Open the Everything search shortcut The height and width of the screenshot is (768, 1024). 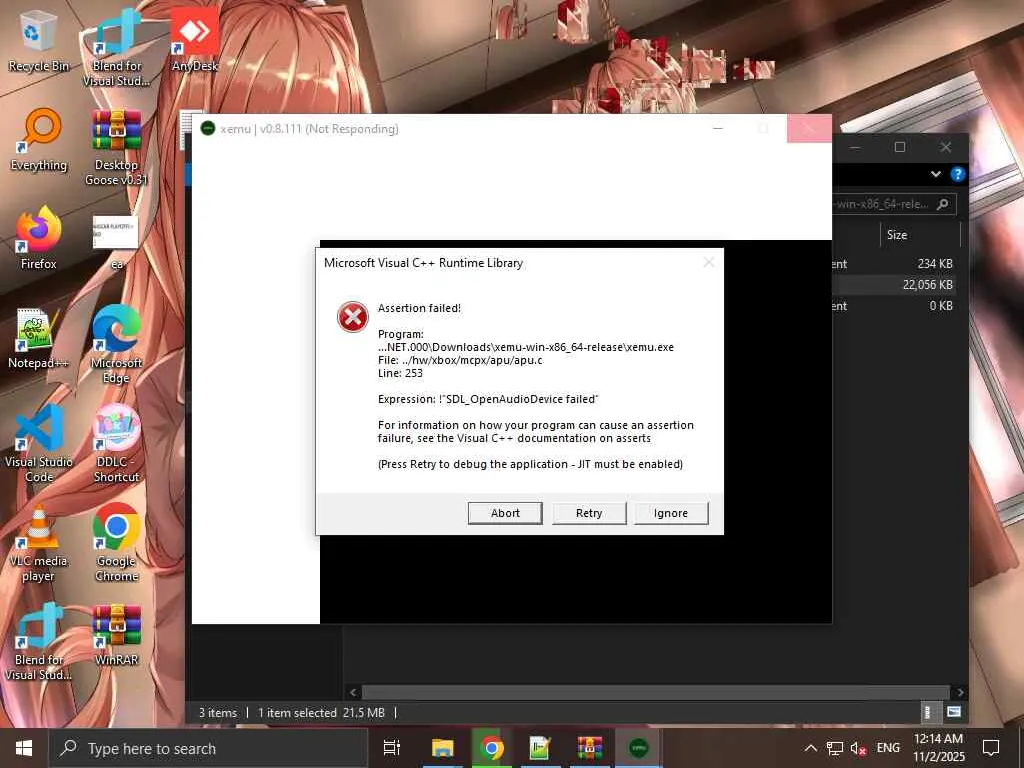(x=39, y=140)
